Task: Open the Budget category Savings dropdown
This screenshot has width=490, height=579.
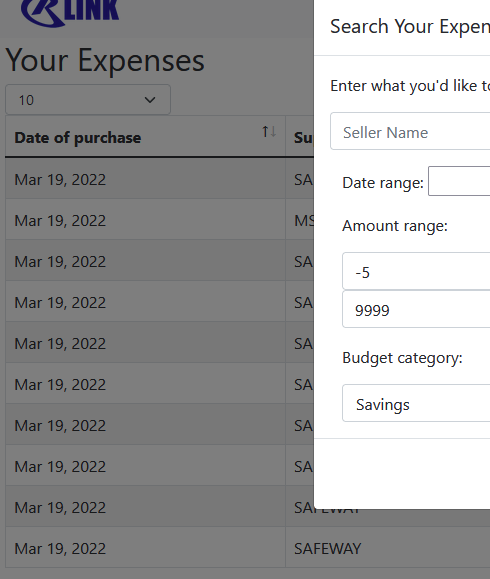Action: (x=416, y=403)
